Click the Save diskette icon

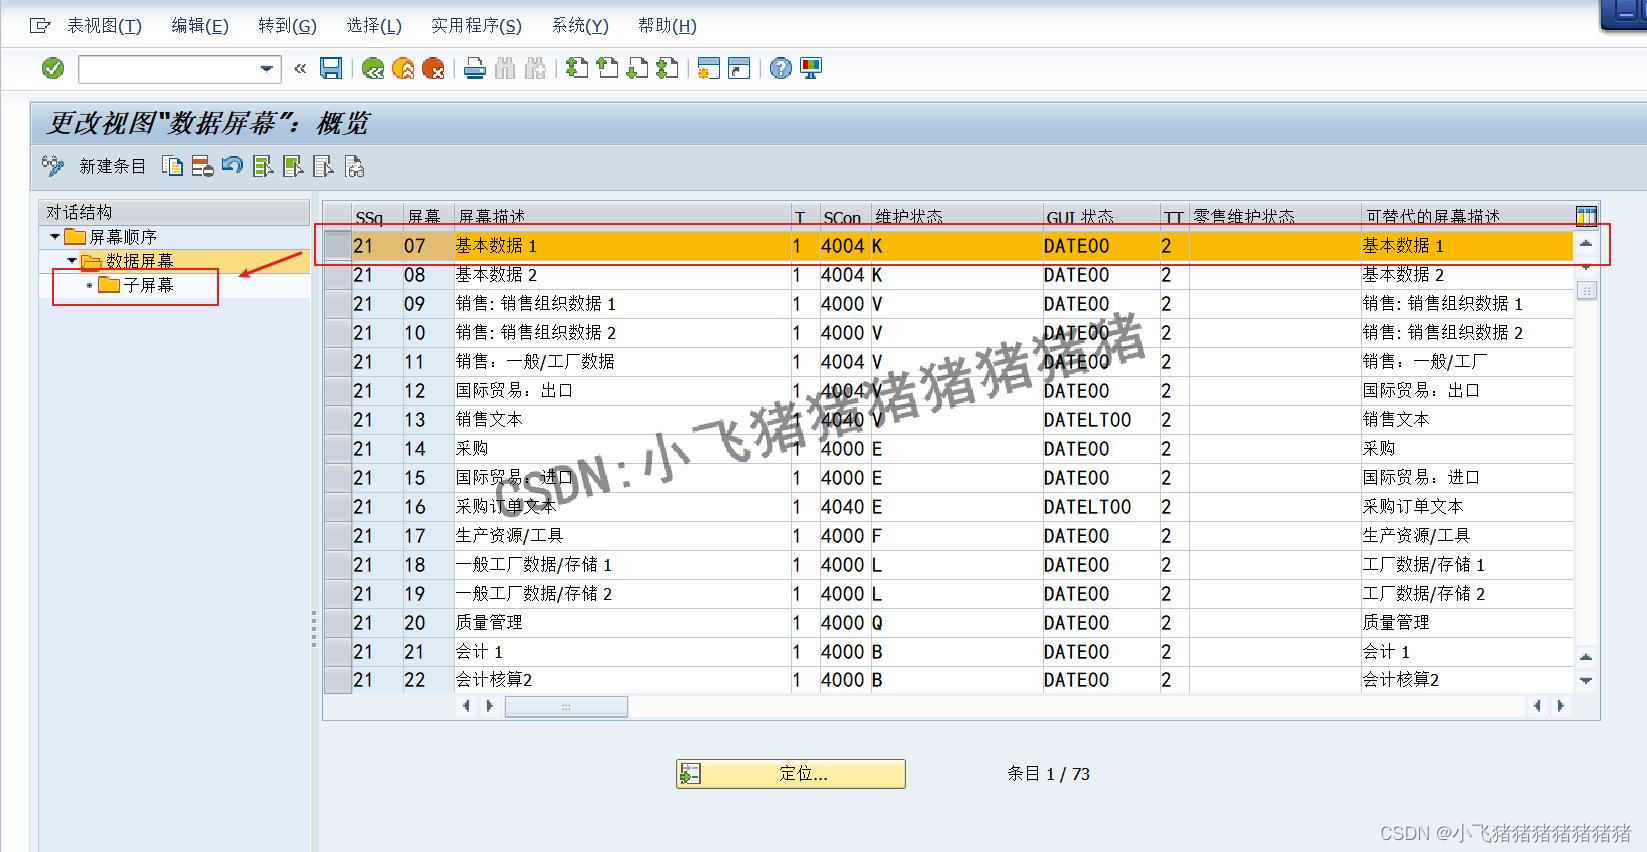click(x=331, y=68)
